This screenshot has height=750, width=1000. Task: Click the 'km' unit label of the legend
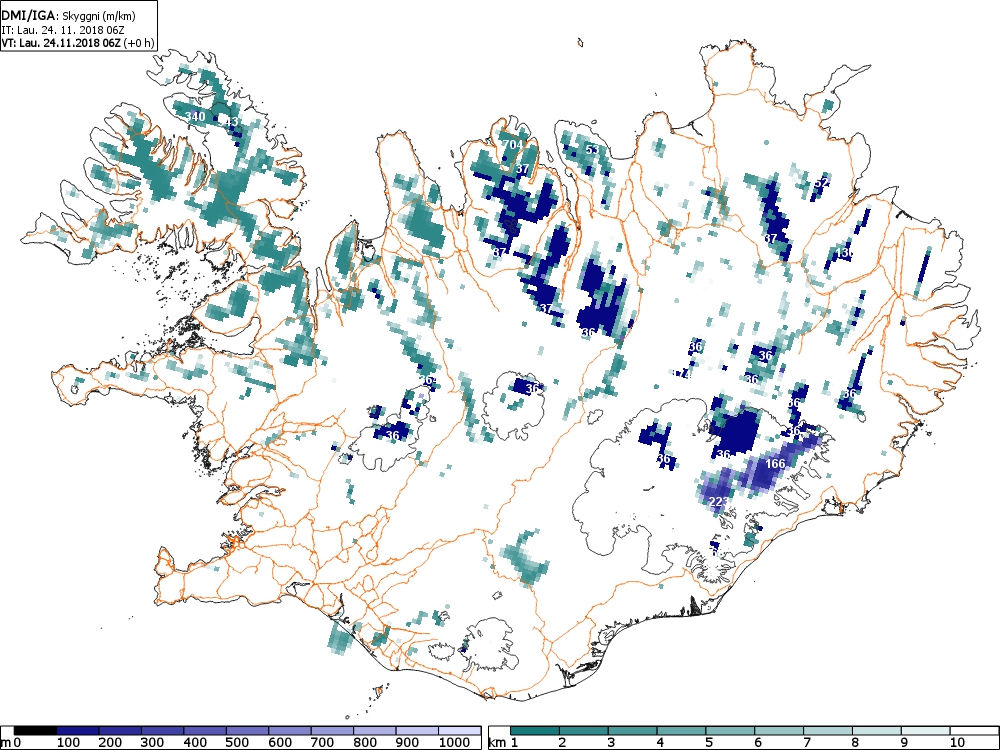click(497, 742)
